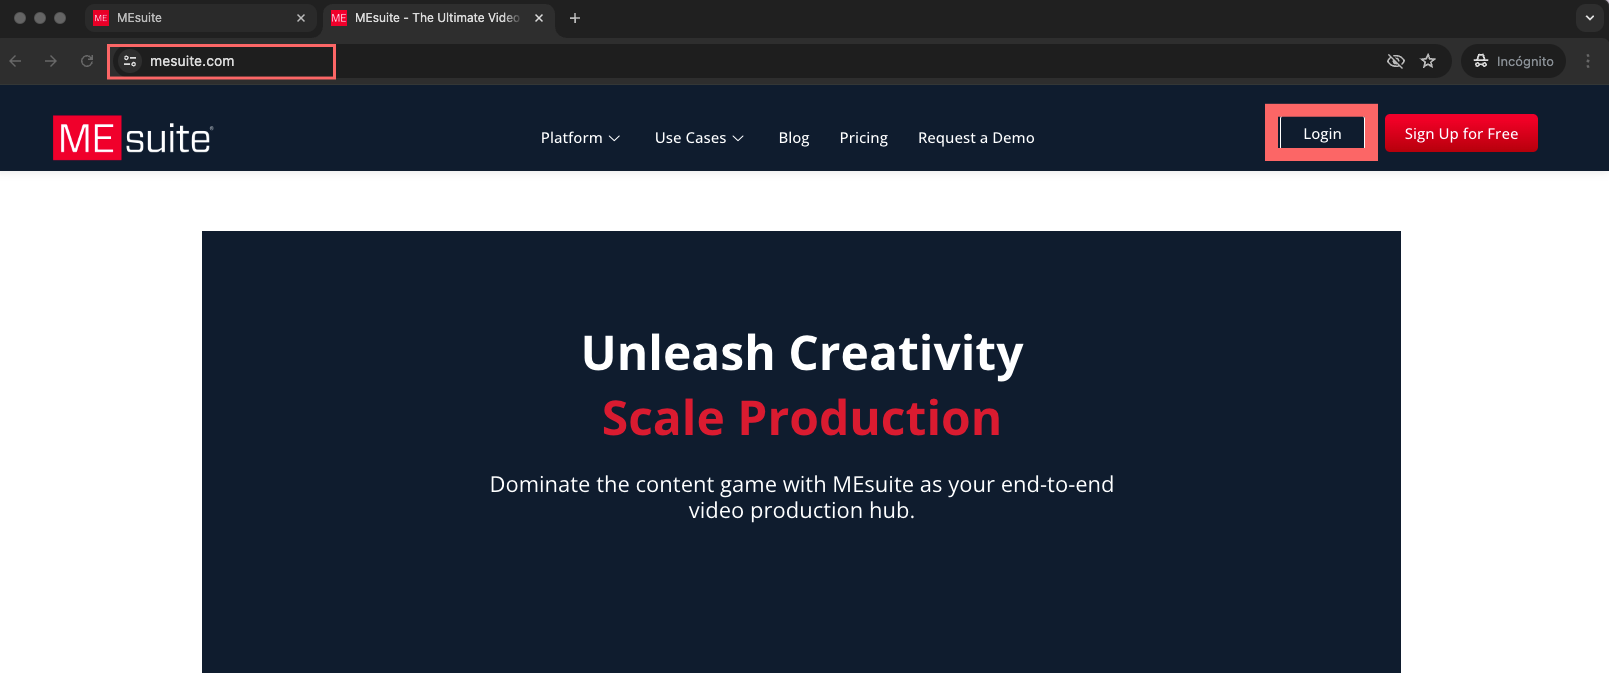Click the browser forward arrow
This screenshot has height=673, width=1609.
51,61
